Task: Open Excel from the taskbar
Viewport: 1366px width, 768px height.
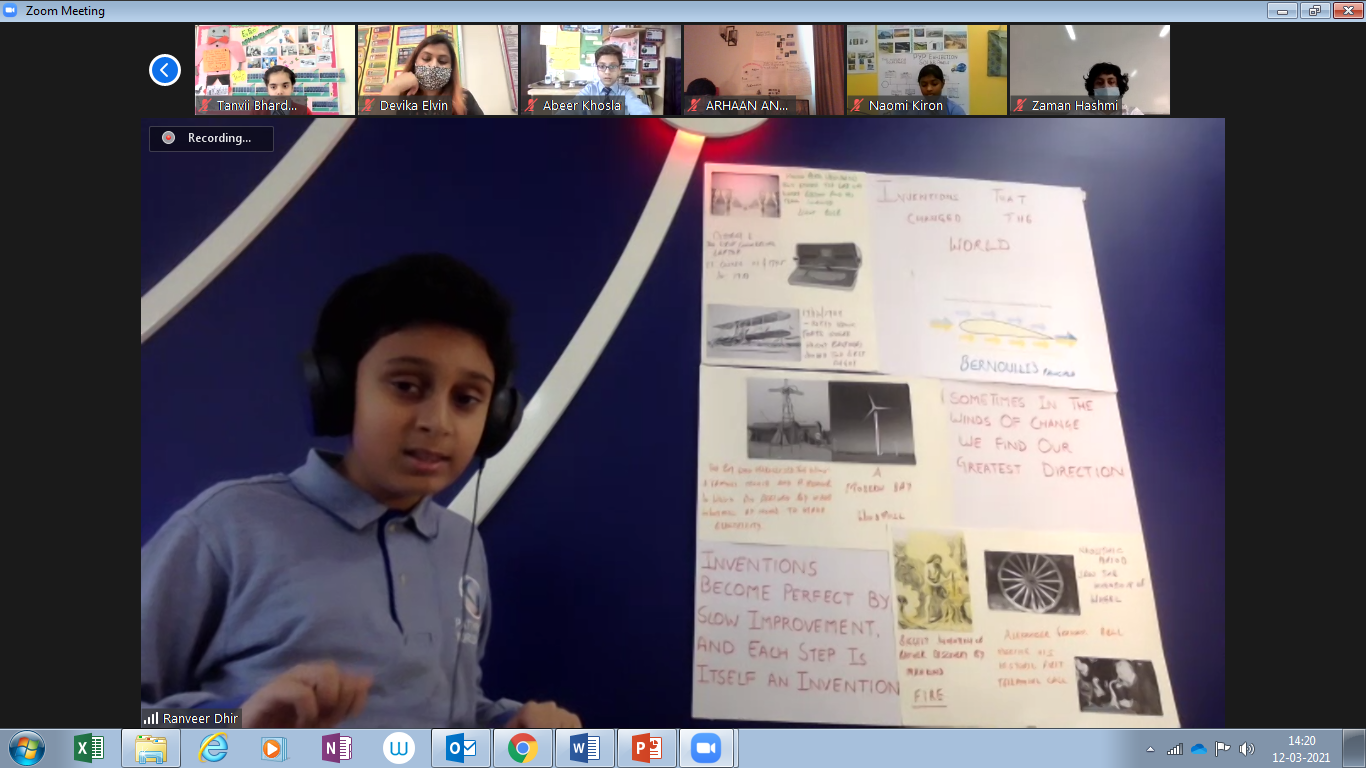Action: pos(89,748)
